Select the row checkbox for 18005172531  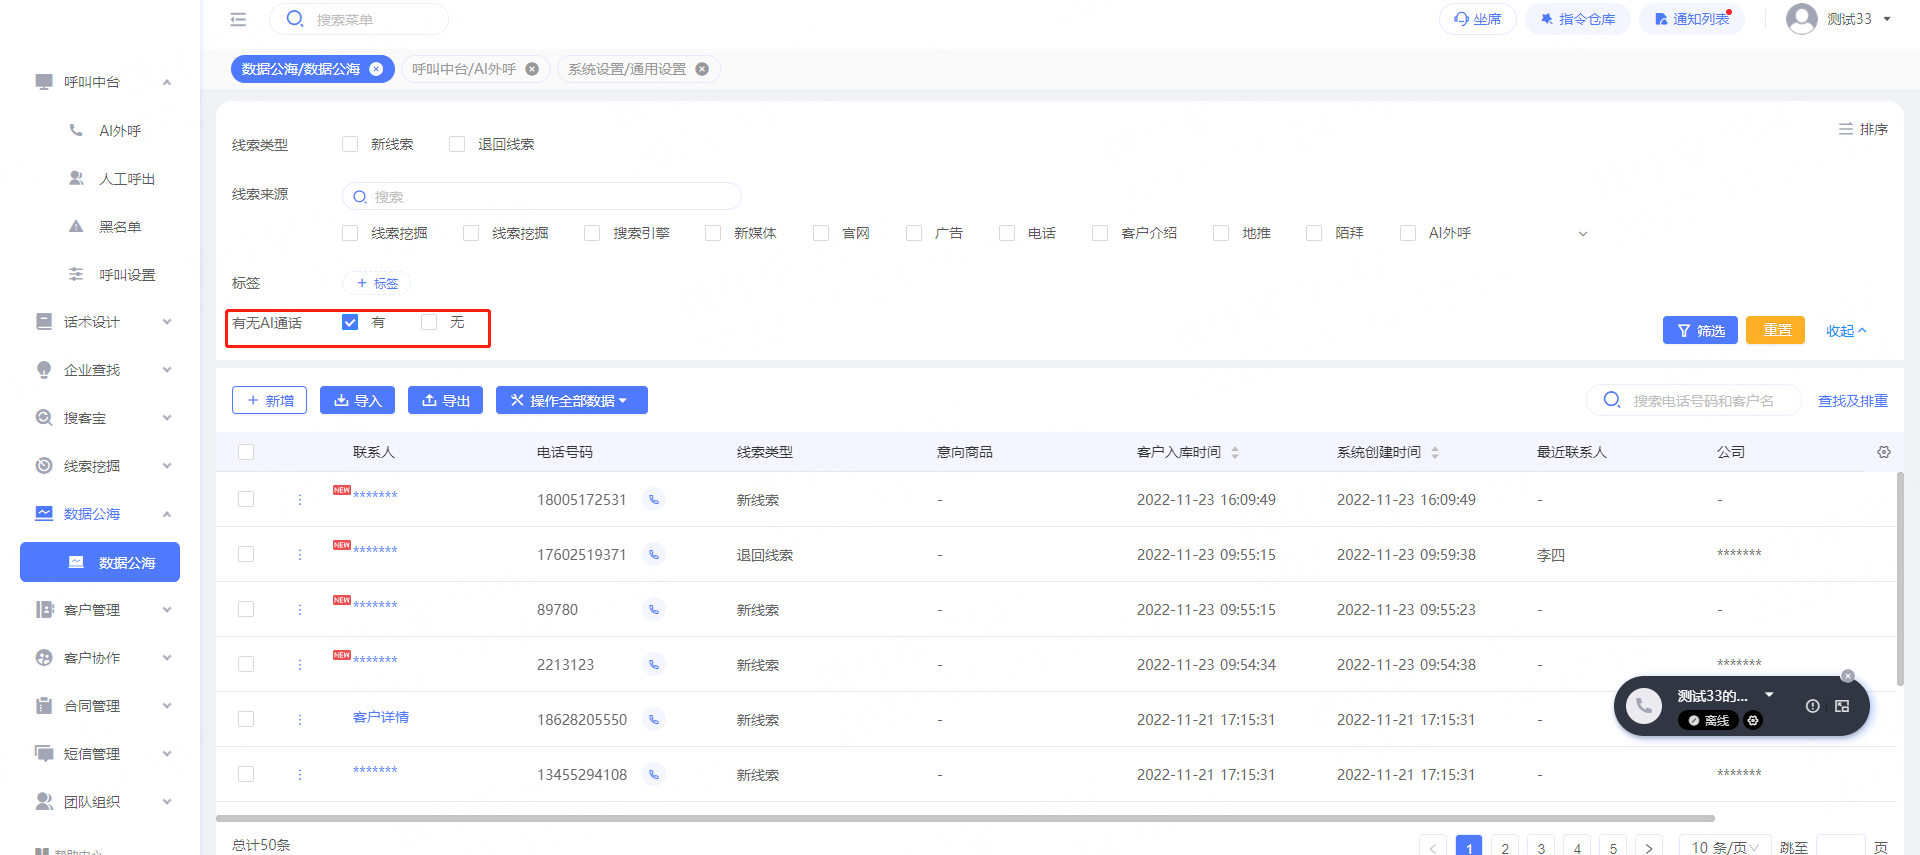[246, 499]
